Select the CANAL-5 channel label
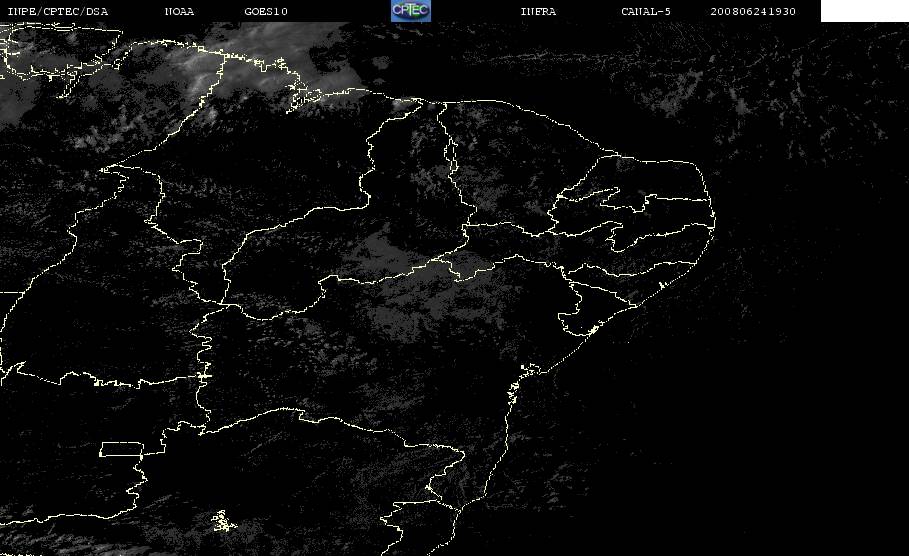 (646, 11)
